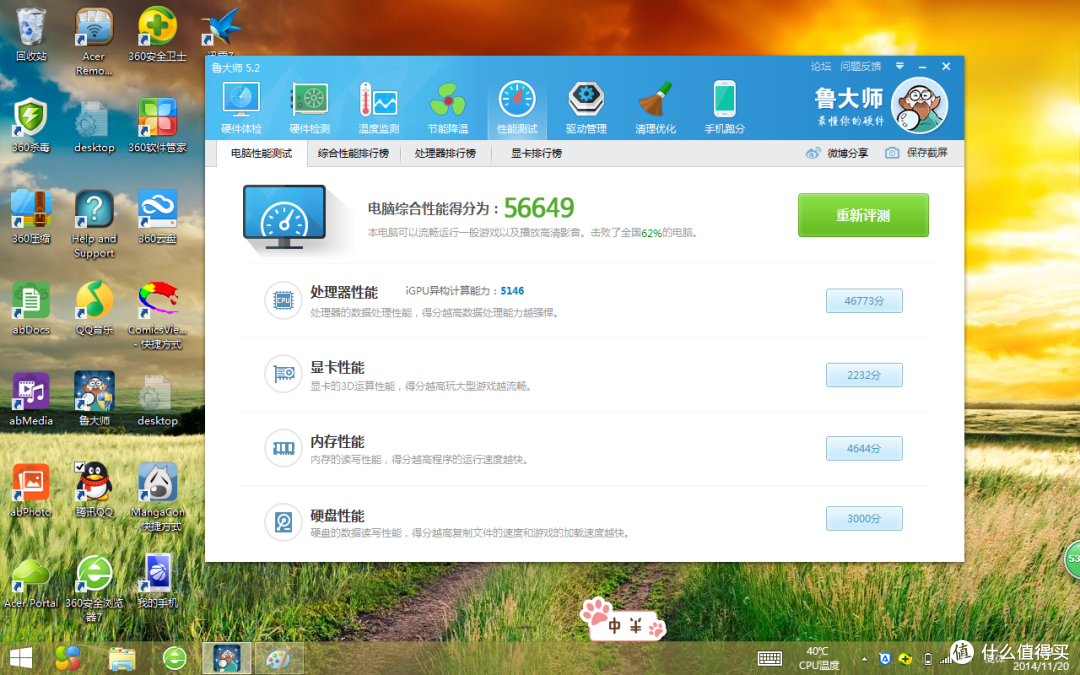Select the Acer Portal desktop icon

pyautogui.click(x=31, y=581)
